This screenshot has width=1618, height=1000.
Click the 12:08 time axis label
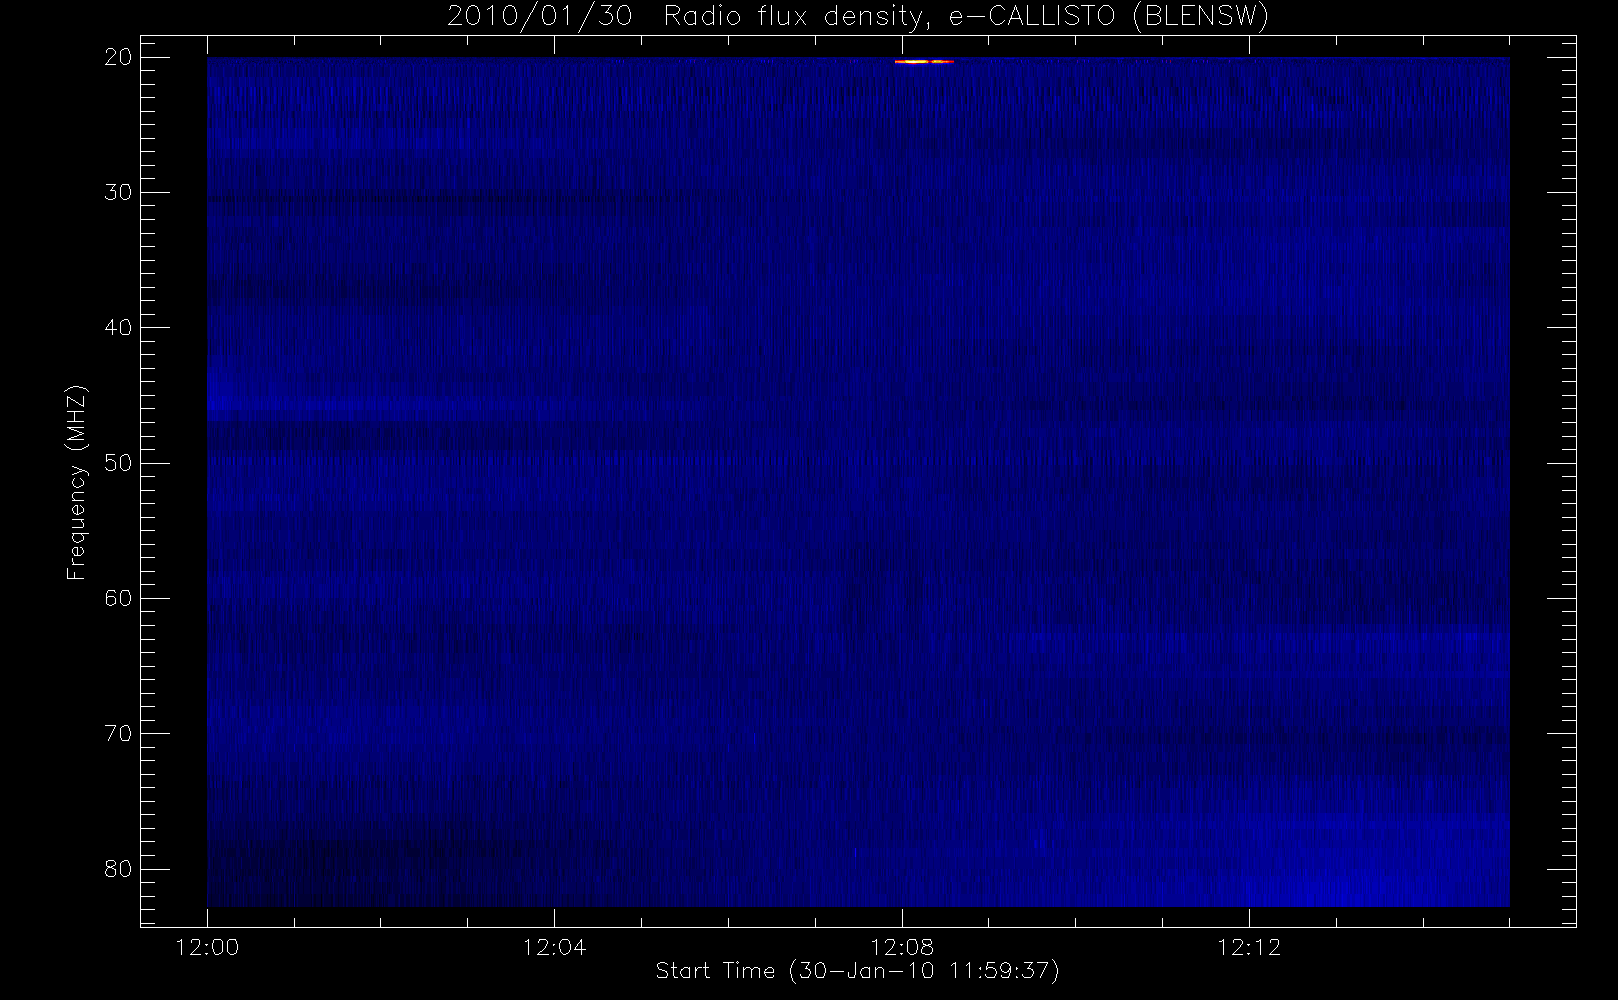tap(902, 947)
